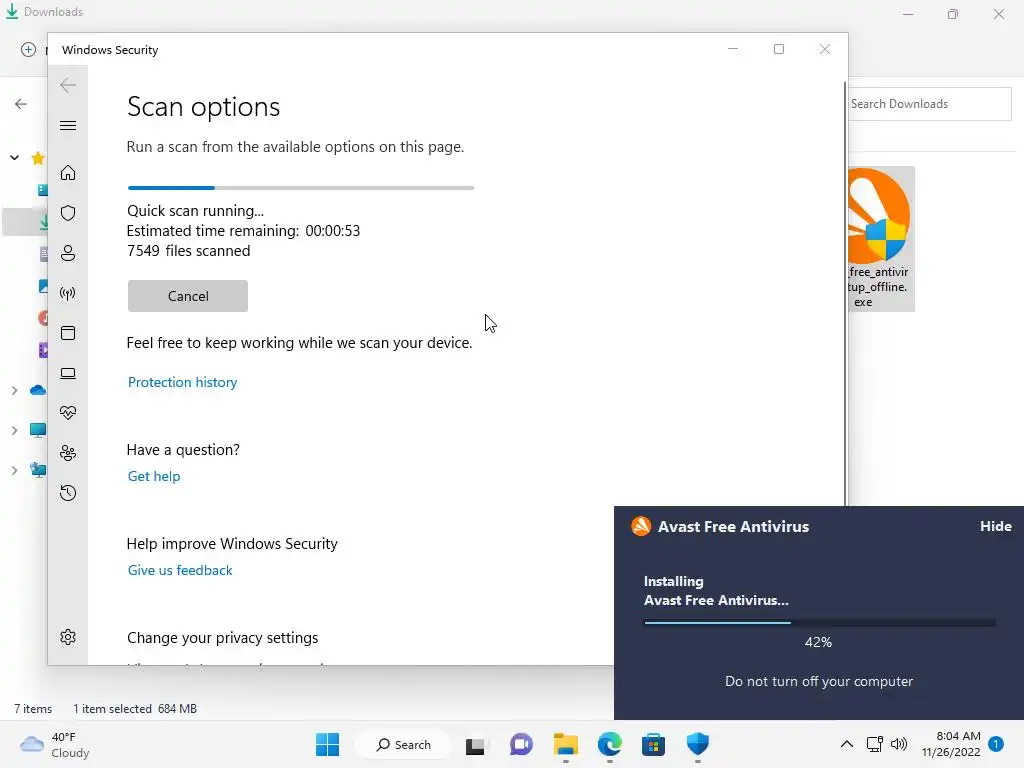Open Task View on the taskbar
Viewport: 1024px width, 768px height.
[475, 745]
